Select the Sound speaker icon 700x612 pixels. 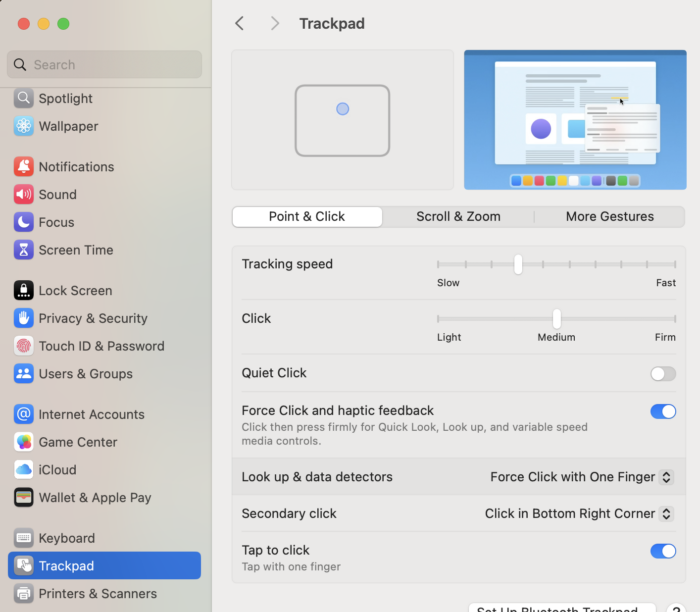[x=23, y=195]
